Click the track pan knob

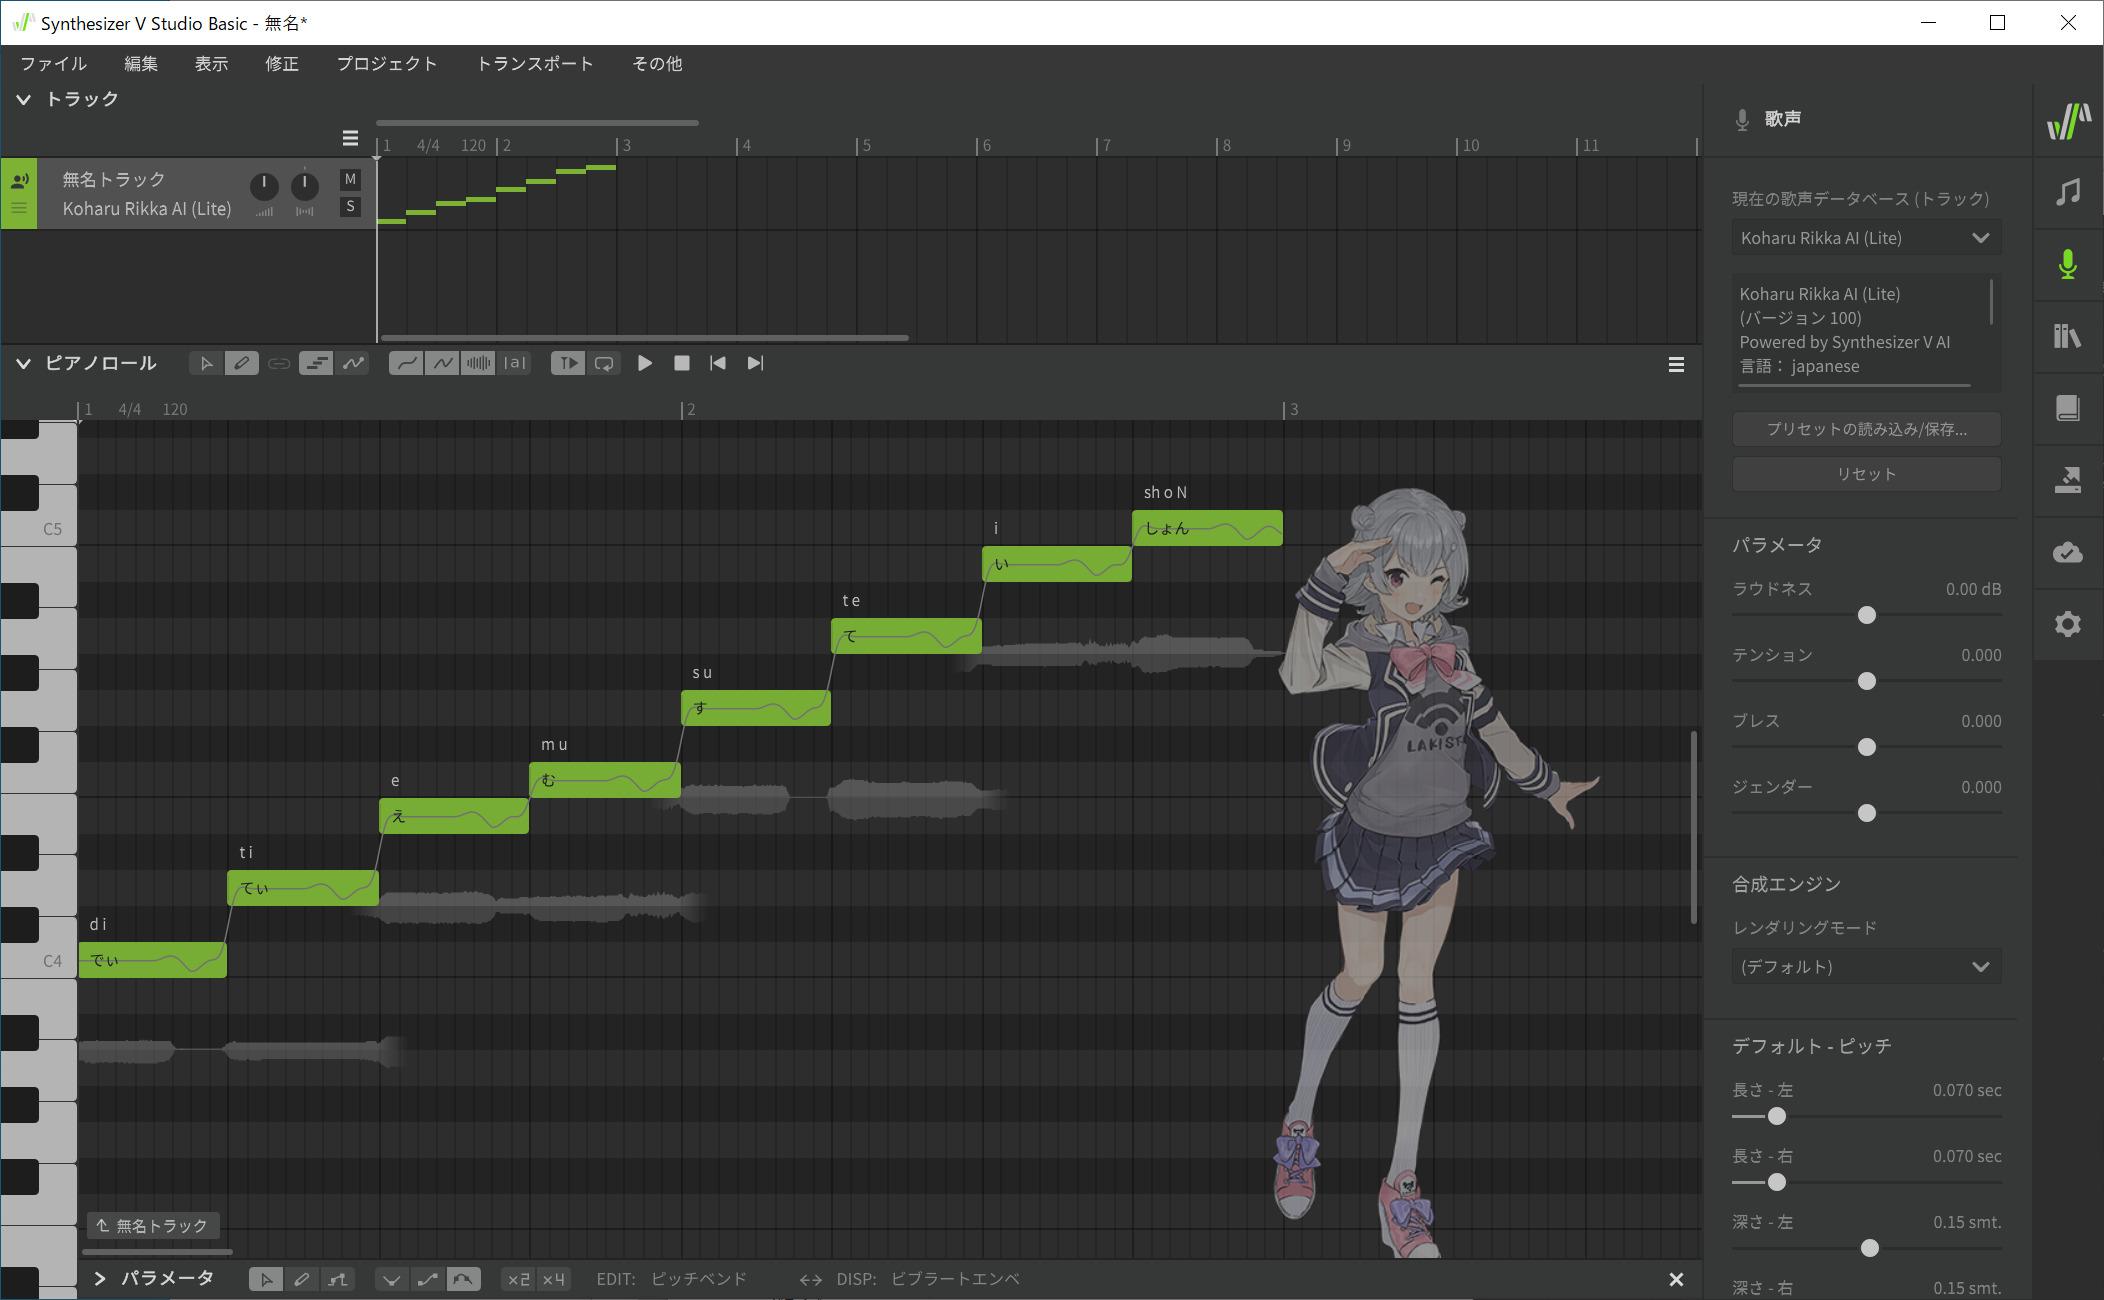pyautogui.click(x=304, y=186)
